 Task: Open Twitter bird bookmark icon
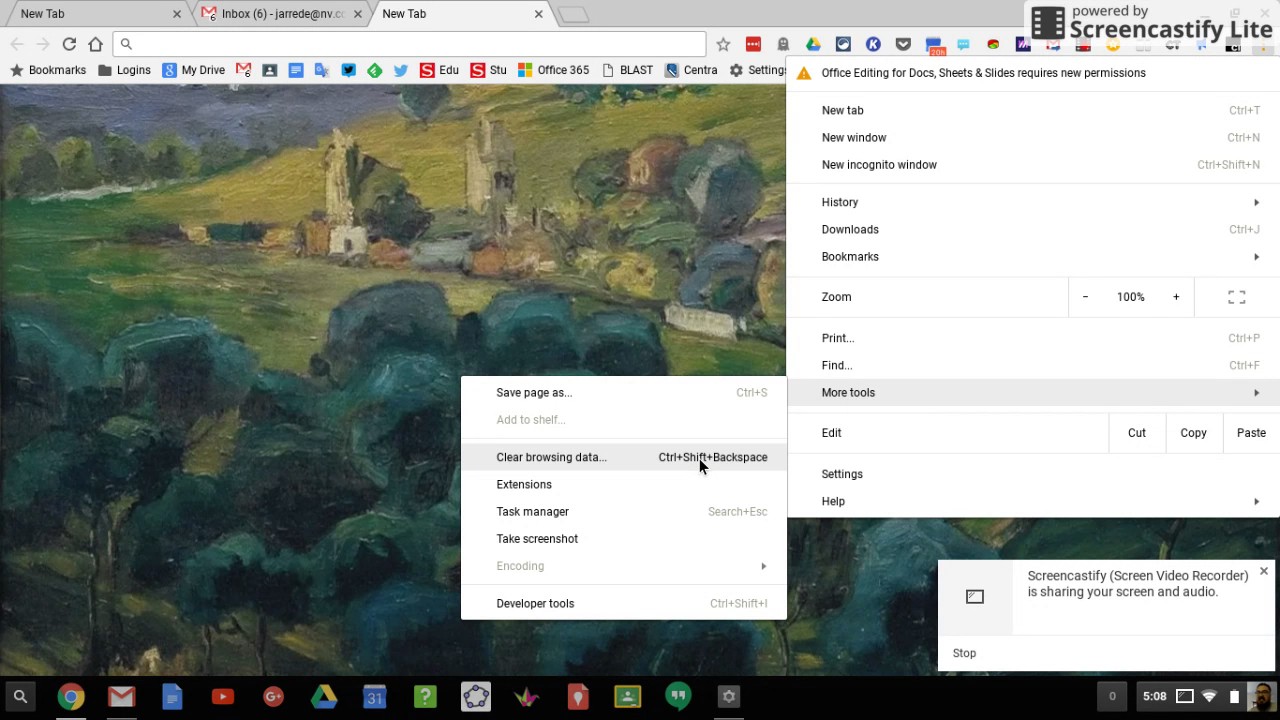401,70
